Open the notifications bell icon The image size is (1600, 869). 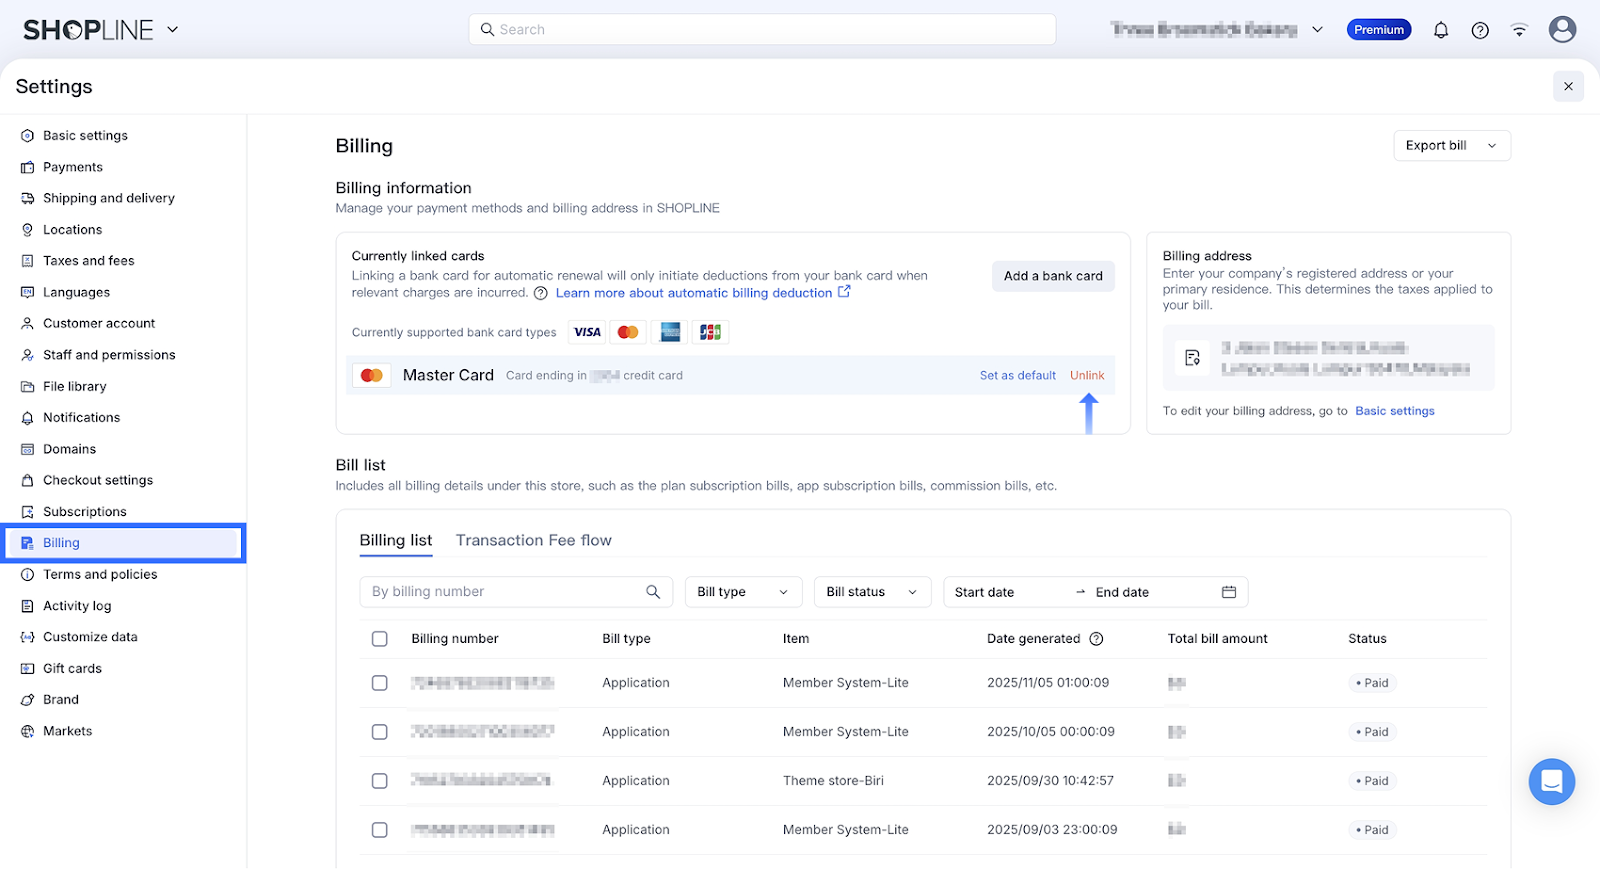(1440, 30)
